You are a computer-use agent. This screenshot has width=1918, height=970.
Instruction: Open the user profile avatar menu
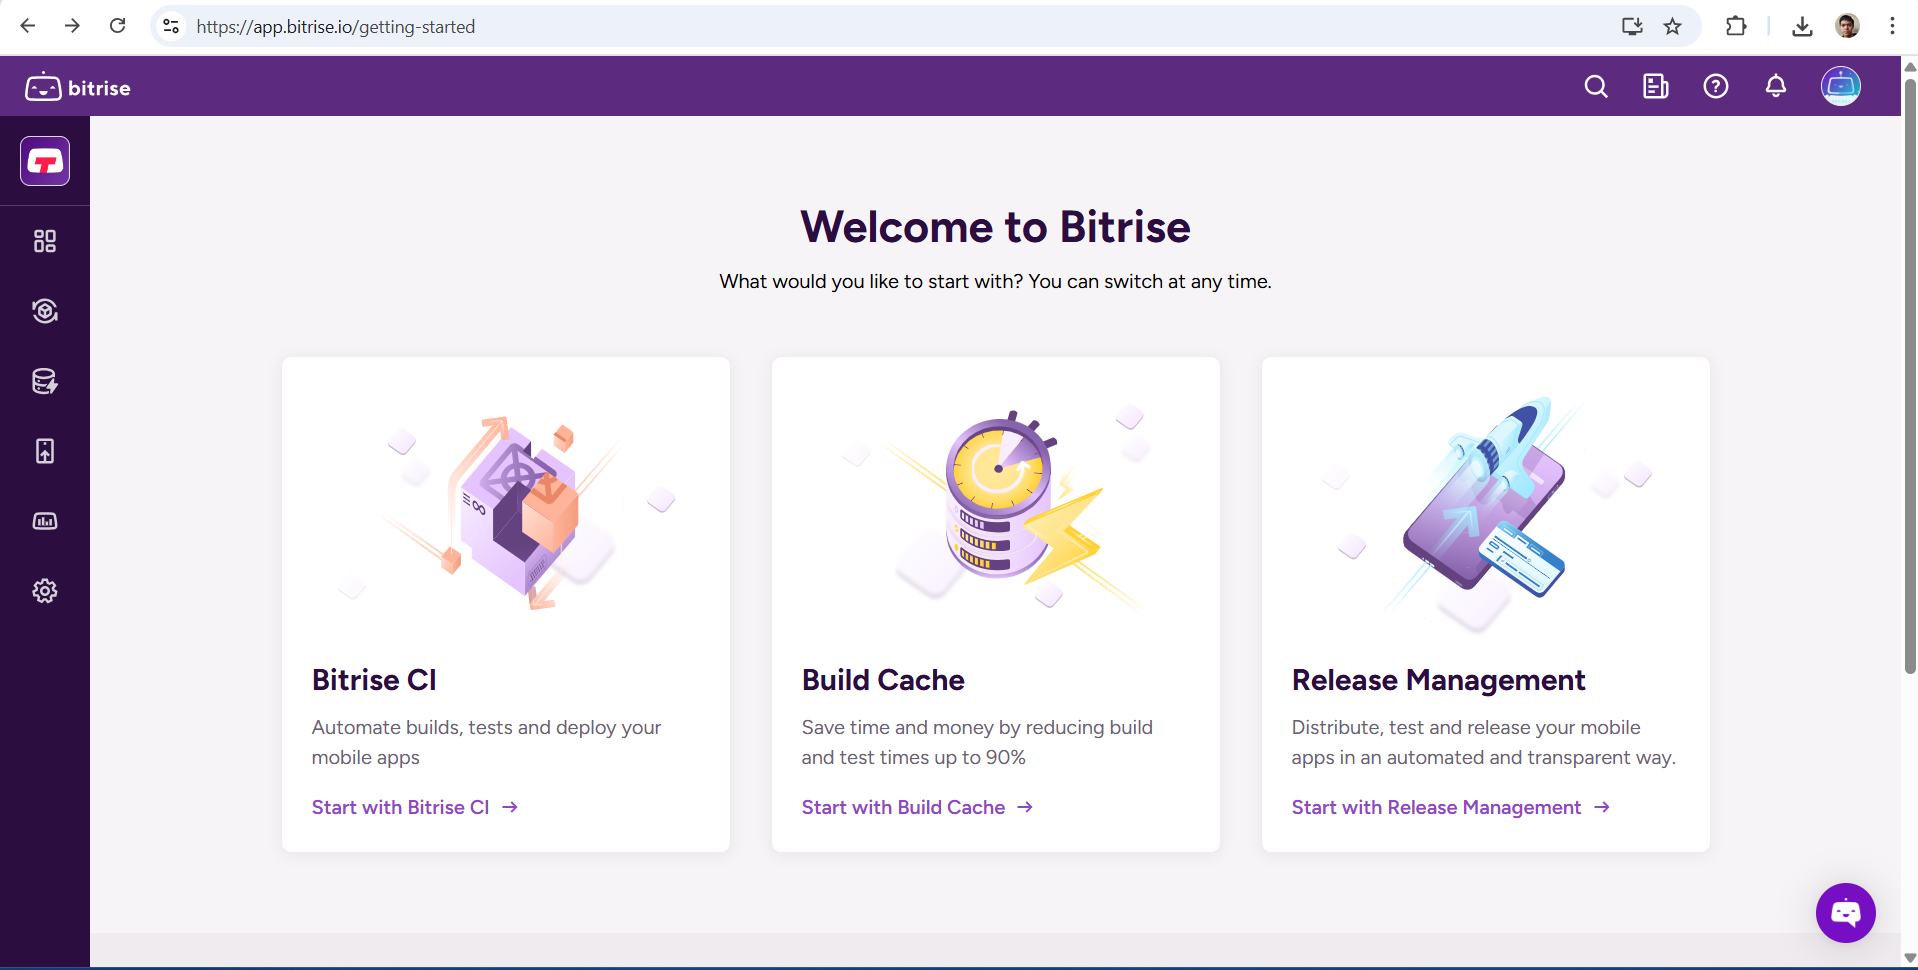pyautogui.click(x=1840, y=87)
